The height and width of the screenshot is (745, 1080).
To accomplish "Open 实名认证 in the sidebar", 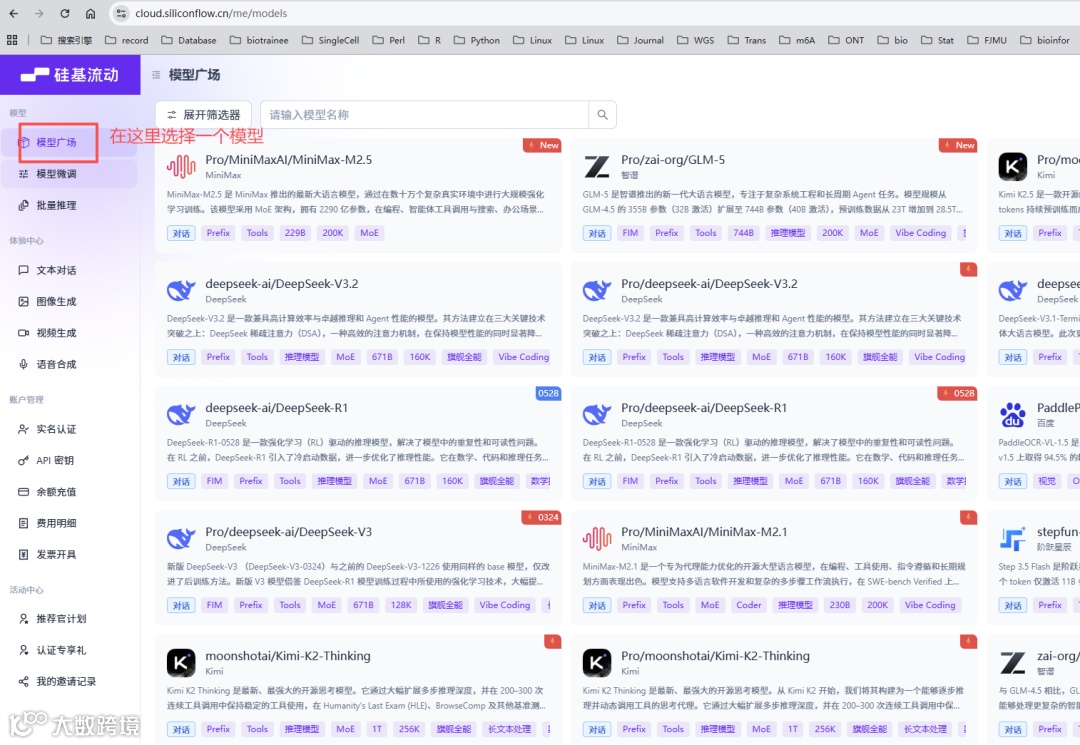I will coord(69,429).
